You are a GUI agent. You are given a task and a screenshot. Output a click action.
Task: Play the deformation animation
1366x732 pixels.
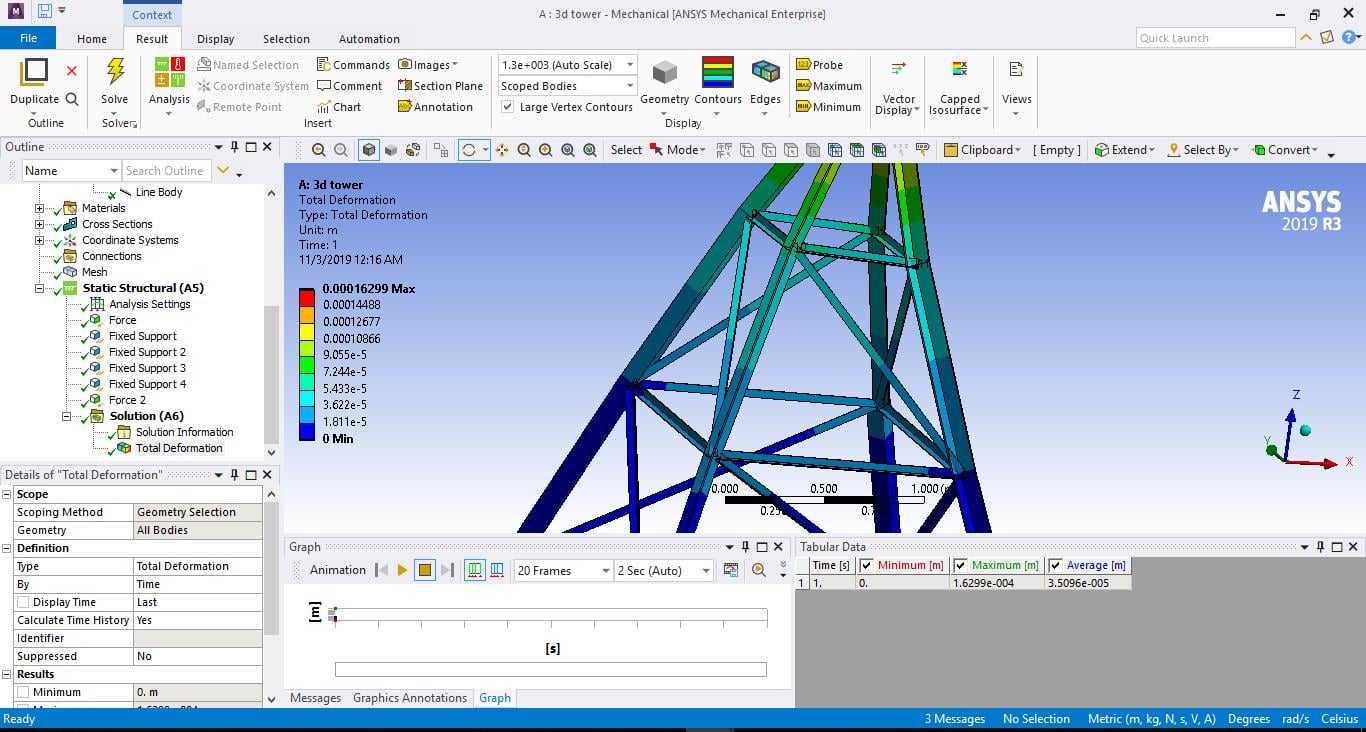pos(403,570)
